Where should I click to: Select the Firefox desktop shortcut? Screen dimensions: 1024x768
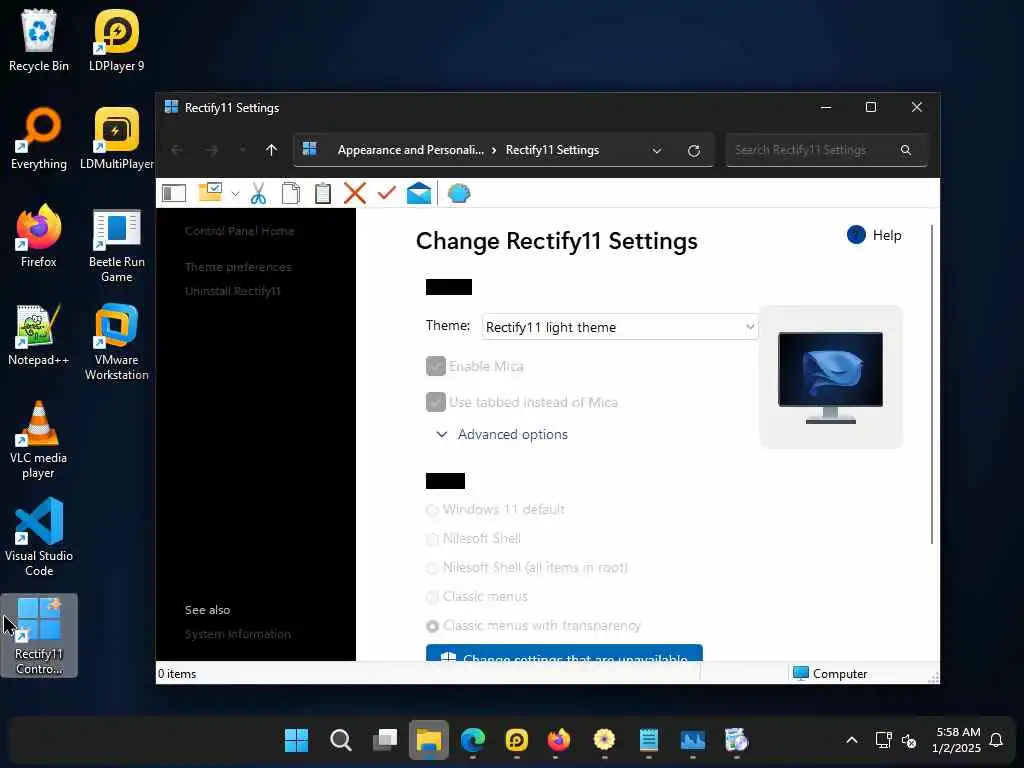(x=39, y=236)
